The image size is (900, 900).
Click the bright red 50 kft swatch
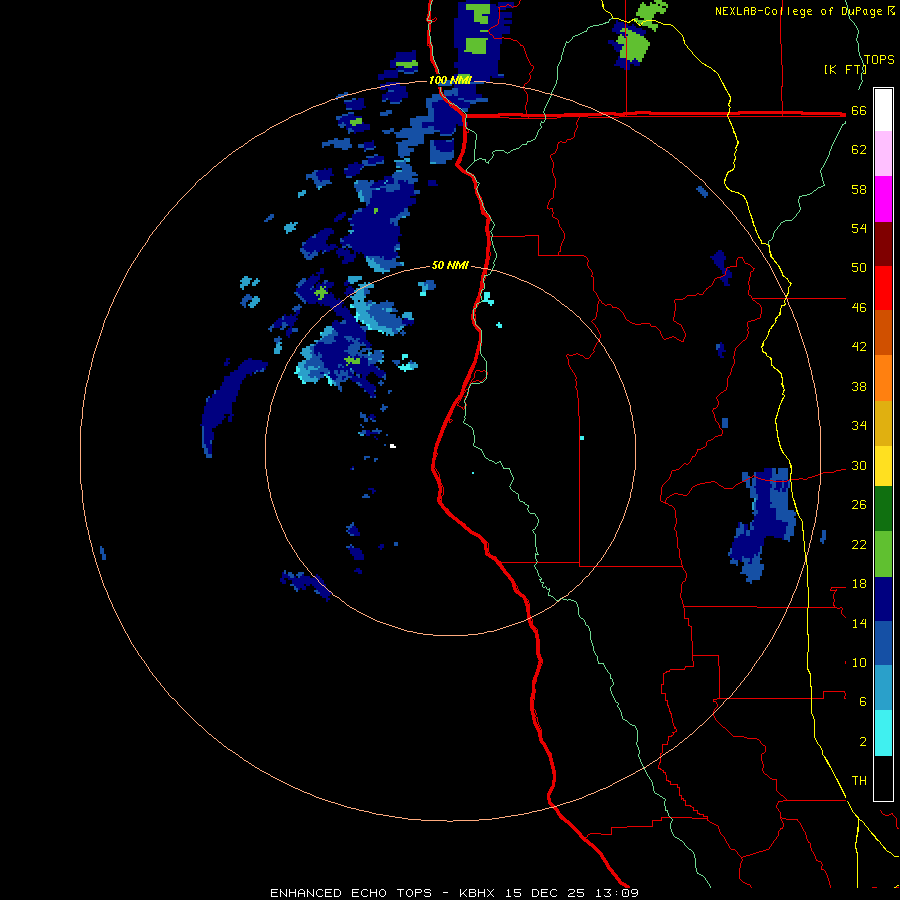click(x=883, y=288)
